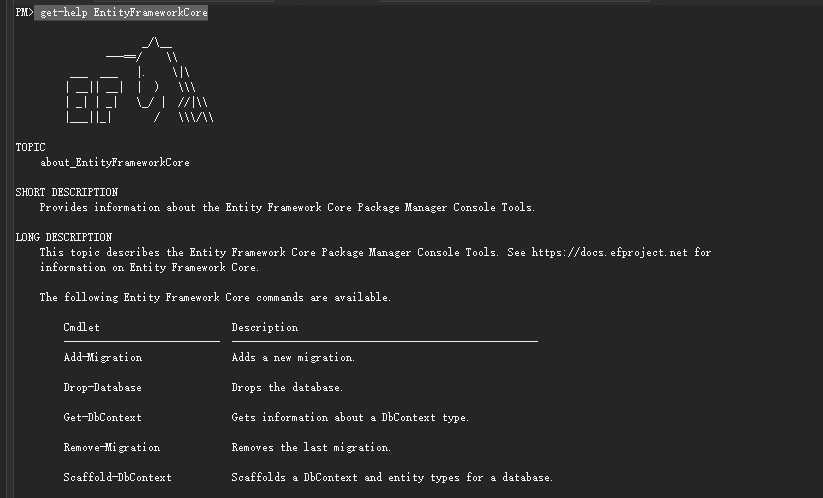This screenshot has width=823, height=498.
Task: Click about_EntityFrameworkCore topic name
Action: 115,163
